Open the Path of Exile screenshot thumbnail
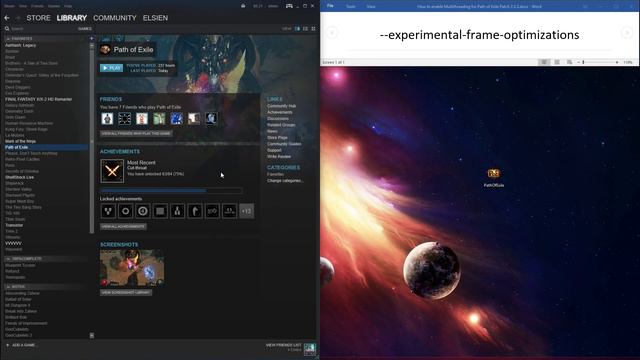 pyautogui.click(x=132, y=268)
